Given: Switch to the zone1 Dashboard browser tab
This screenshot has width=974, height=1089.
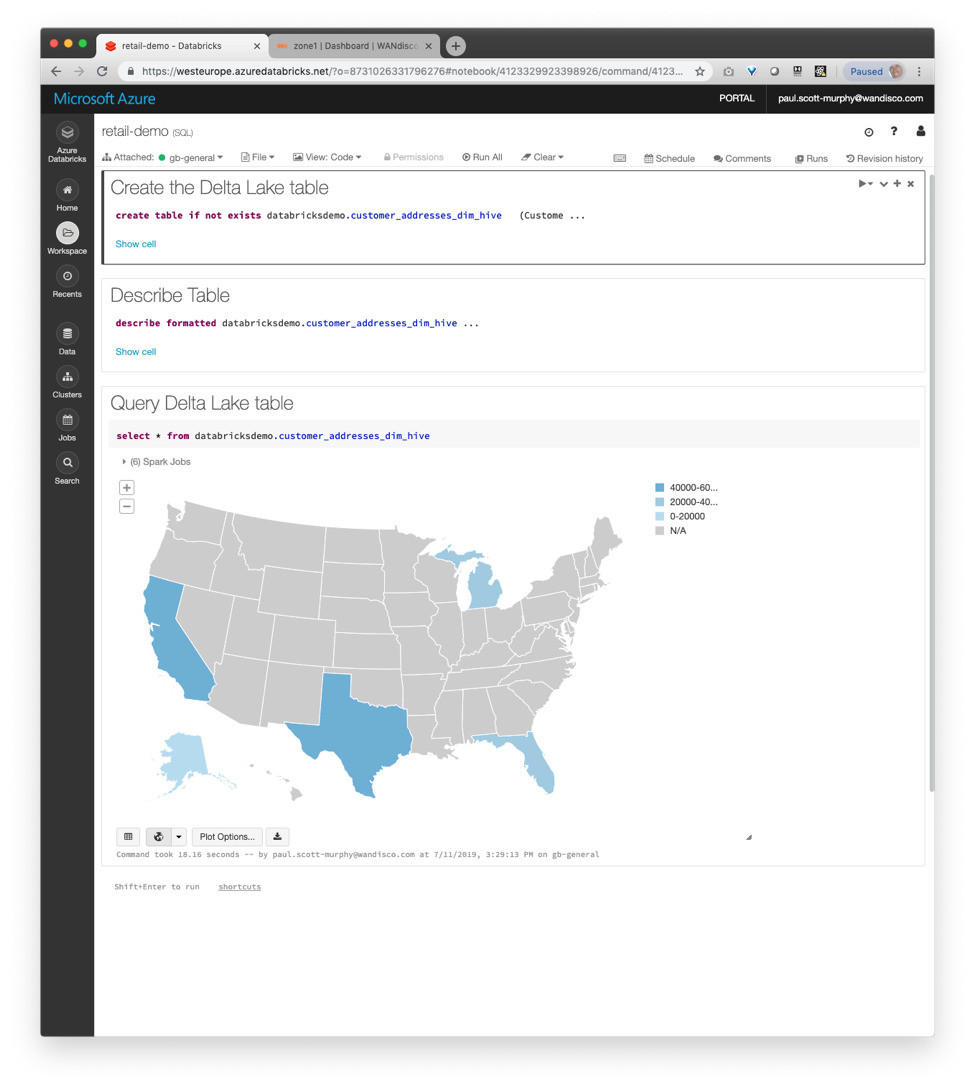Looking at the screenshot, I should (353, 46).
